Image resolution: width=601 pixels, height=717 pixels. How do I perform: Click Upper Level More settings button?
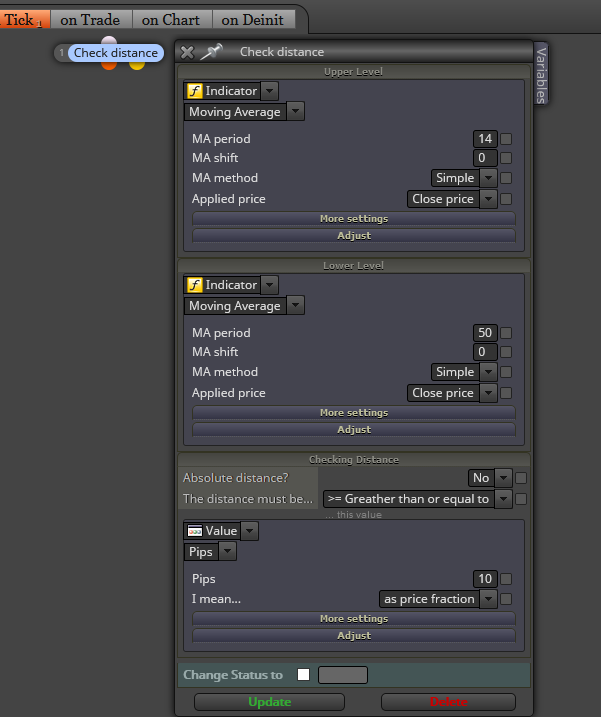pos(354,219)
